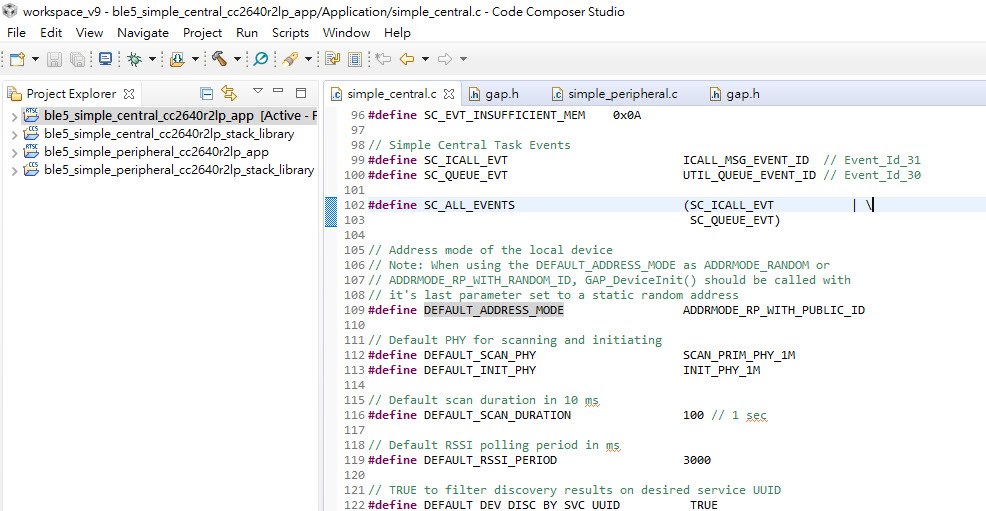The image size is (986, 511).
Task: Build the project with hammer icon
Action: [x=219, y=59]
